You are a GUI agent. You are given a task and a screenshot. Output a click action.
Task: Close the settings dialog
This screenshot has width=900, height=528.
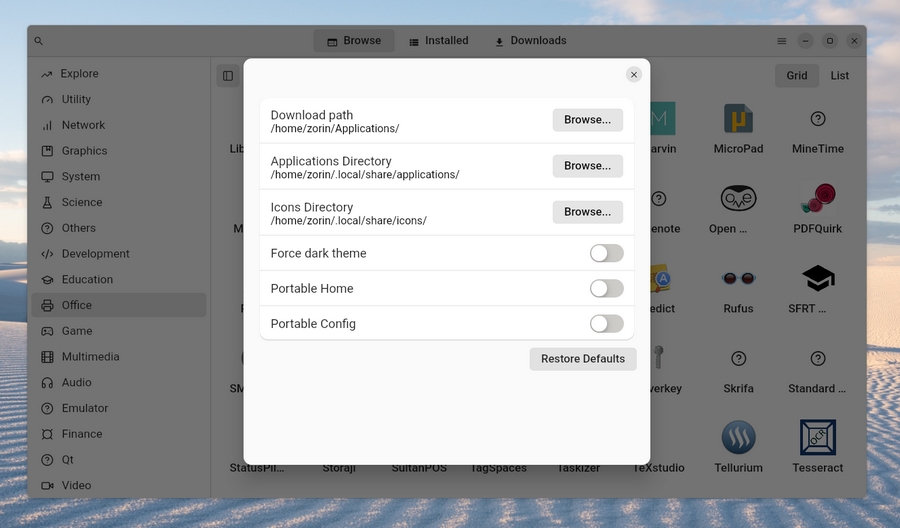click(x=633, y=75)
